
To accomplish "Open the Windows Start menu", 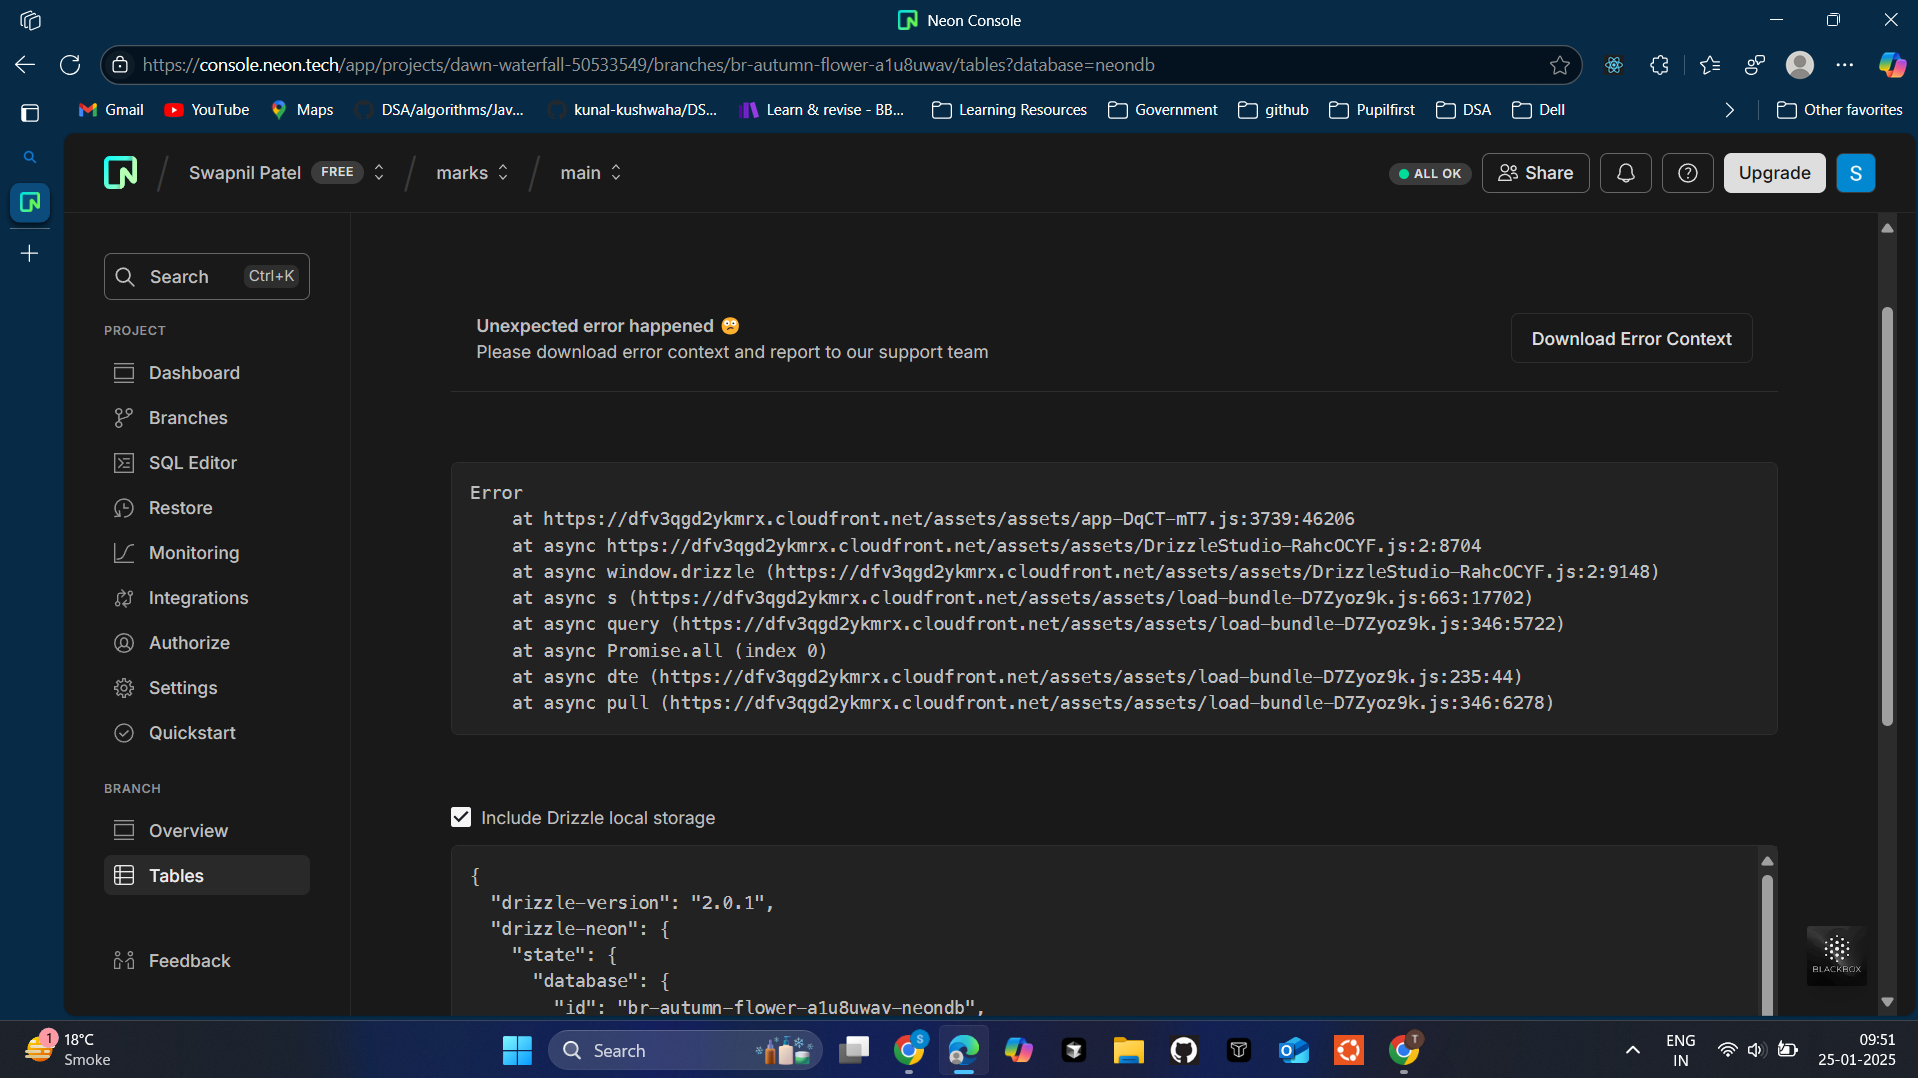I will click(517, 1051).
